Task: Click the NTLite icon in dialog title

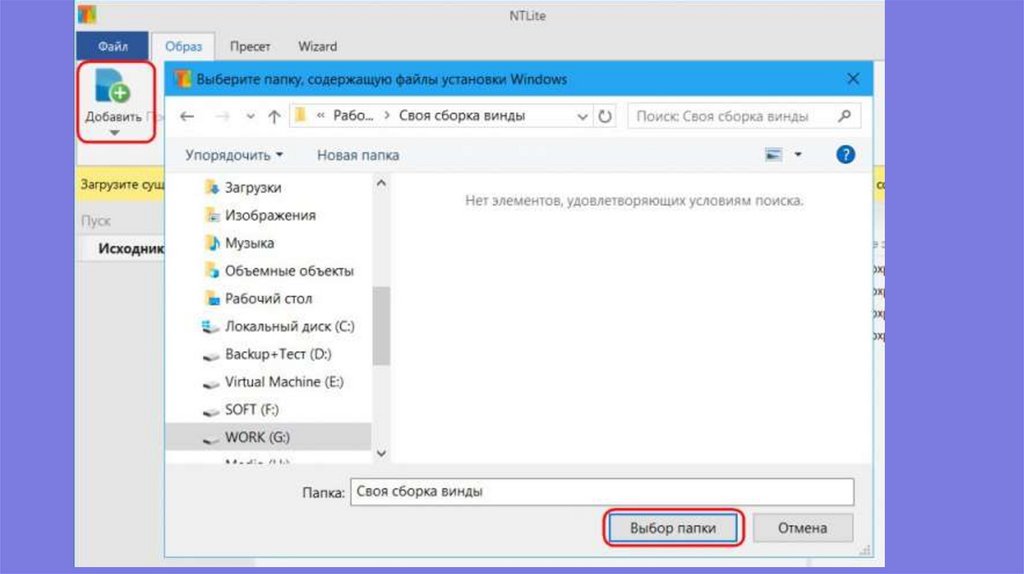Action: click(183, 79)
